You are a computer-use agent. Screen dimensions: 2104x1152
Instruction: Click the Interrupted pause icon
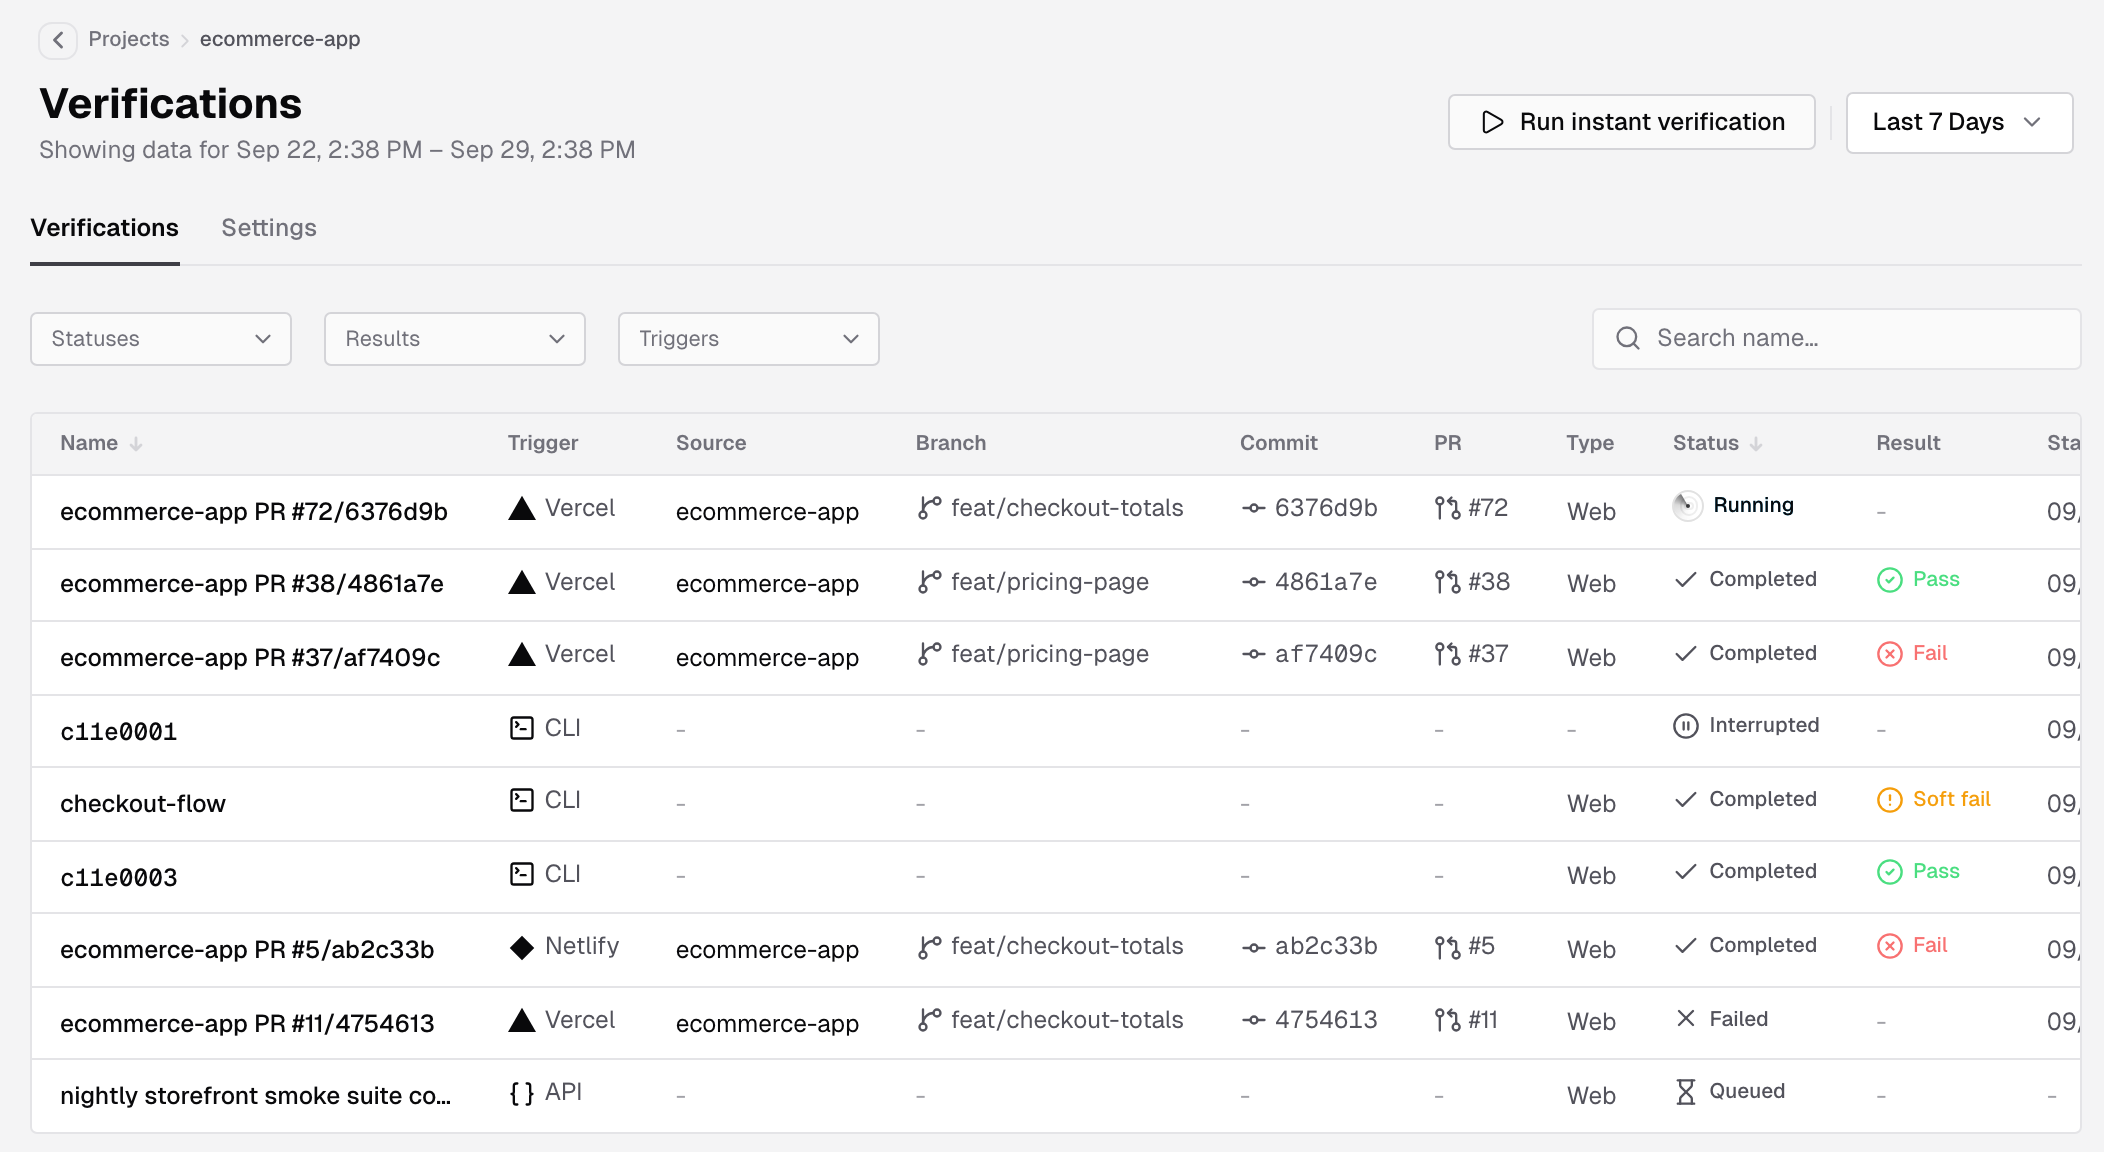pyautogui.click(x=1686, y=726)
